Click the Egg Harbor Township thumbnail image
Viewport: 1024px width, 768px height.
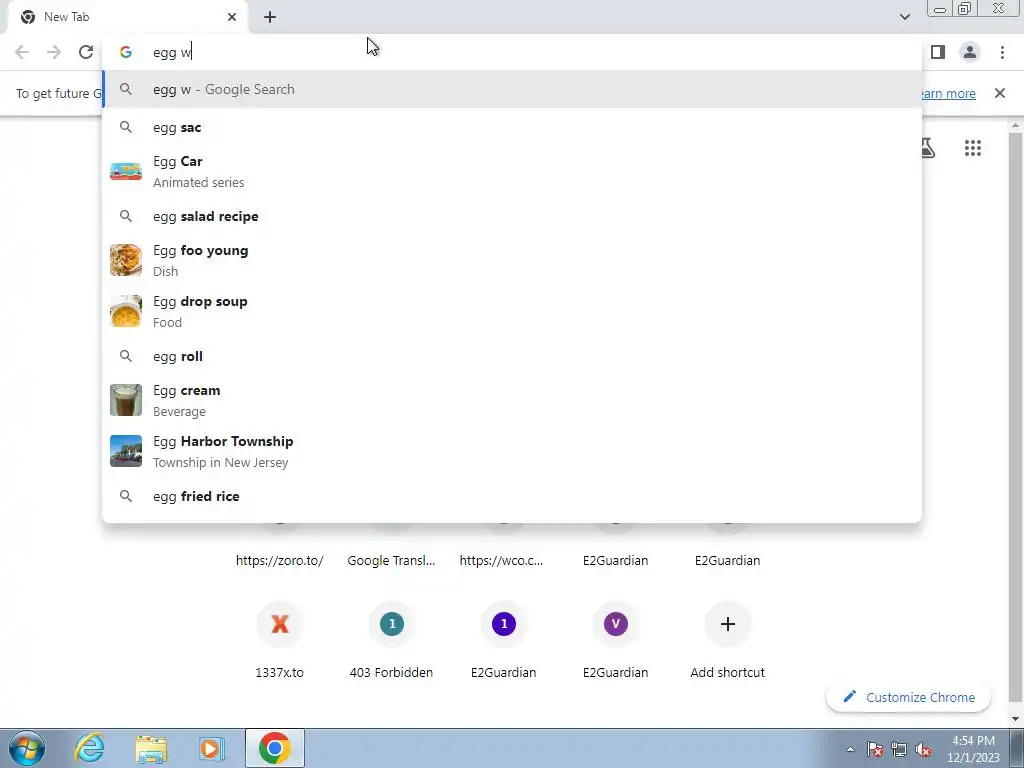point(126,451)
